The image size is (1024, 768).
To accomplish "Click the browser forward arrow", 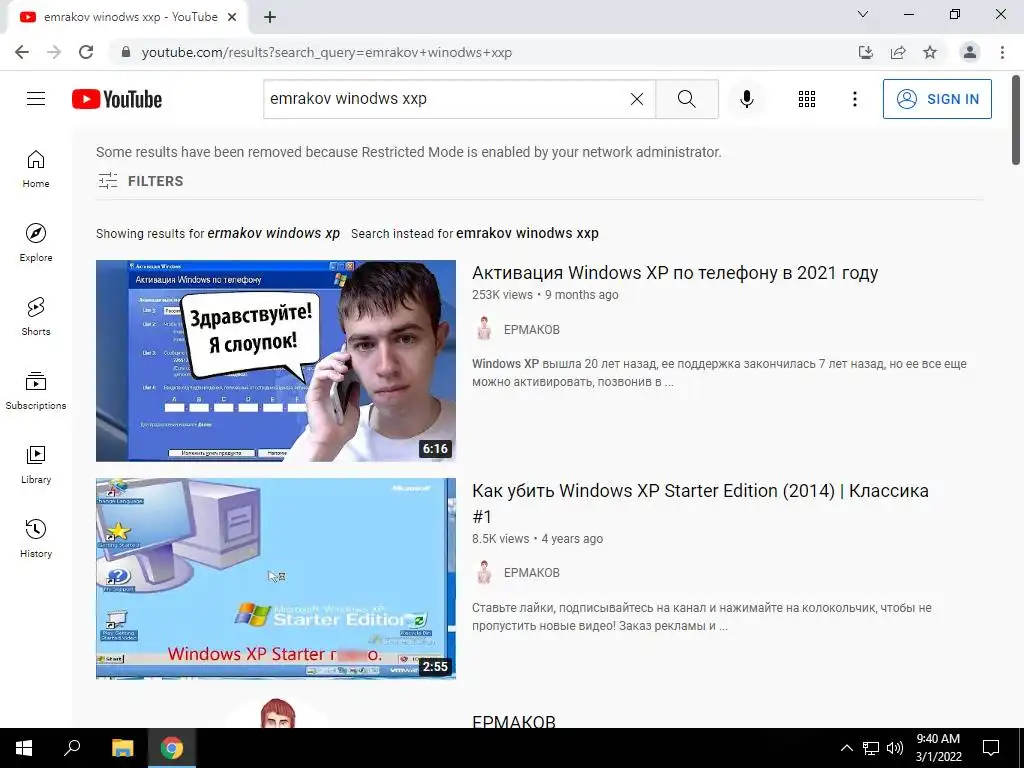I will pos(54,52).
